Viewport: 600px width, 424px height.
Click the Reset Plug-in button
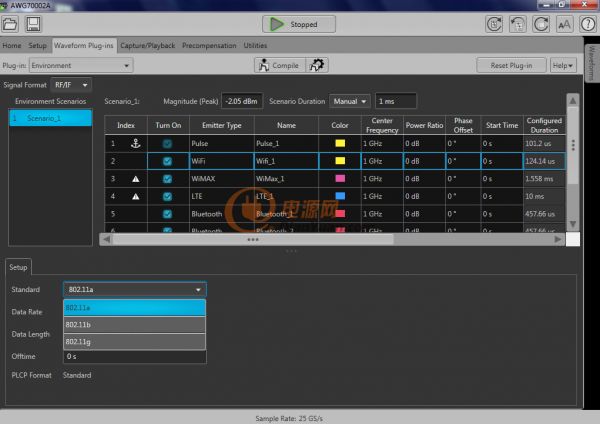pyautogui.click(x=511, y=65)
